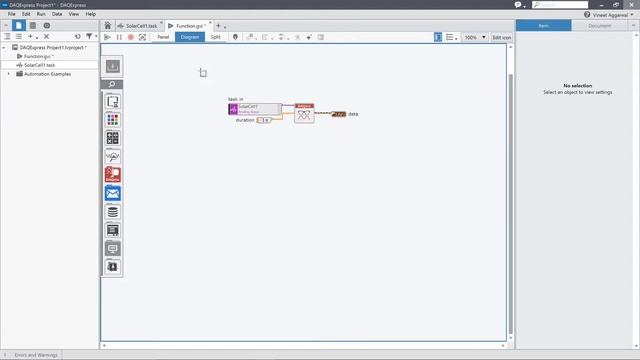Open the database storage palette icon
The width and height of the screenshot is (640, 360).
point(113,211)
